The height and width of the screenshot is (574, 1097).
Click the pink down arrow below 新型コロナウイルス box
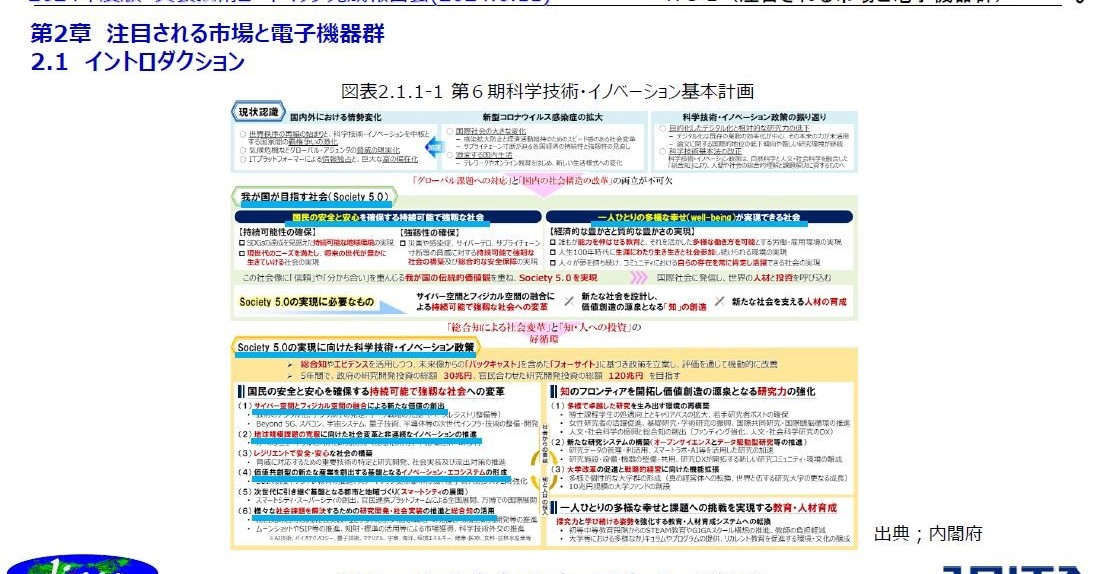coord(545,190)
